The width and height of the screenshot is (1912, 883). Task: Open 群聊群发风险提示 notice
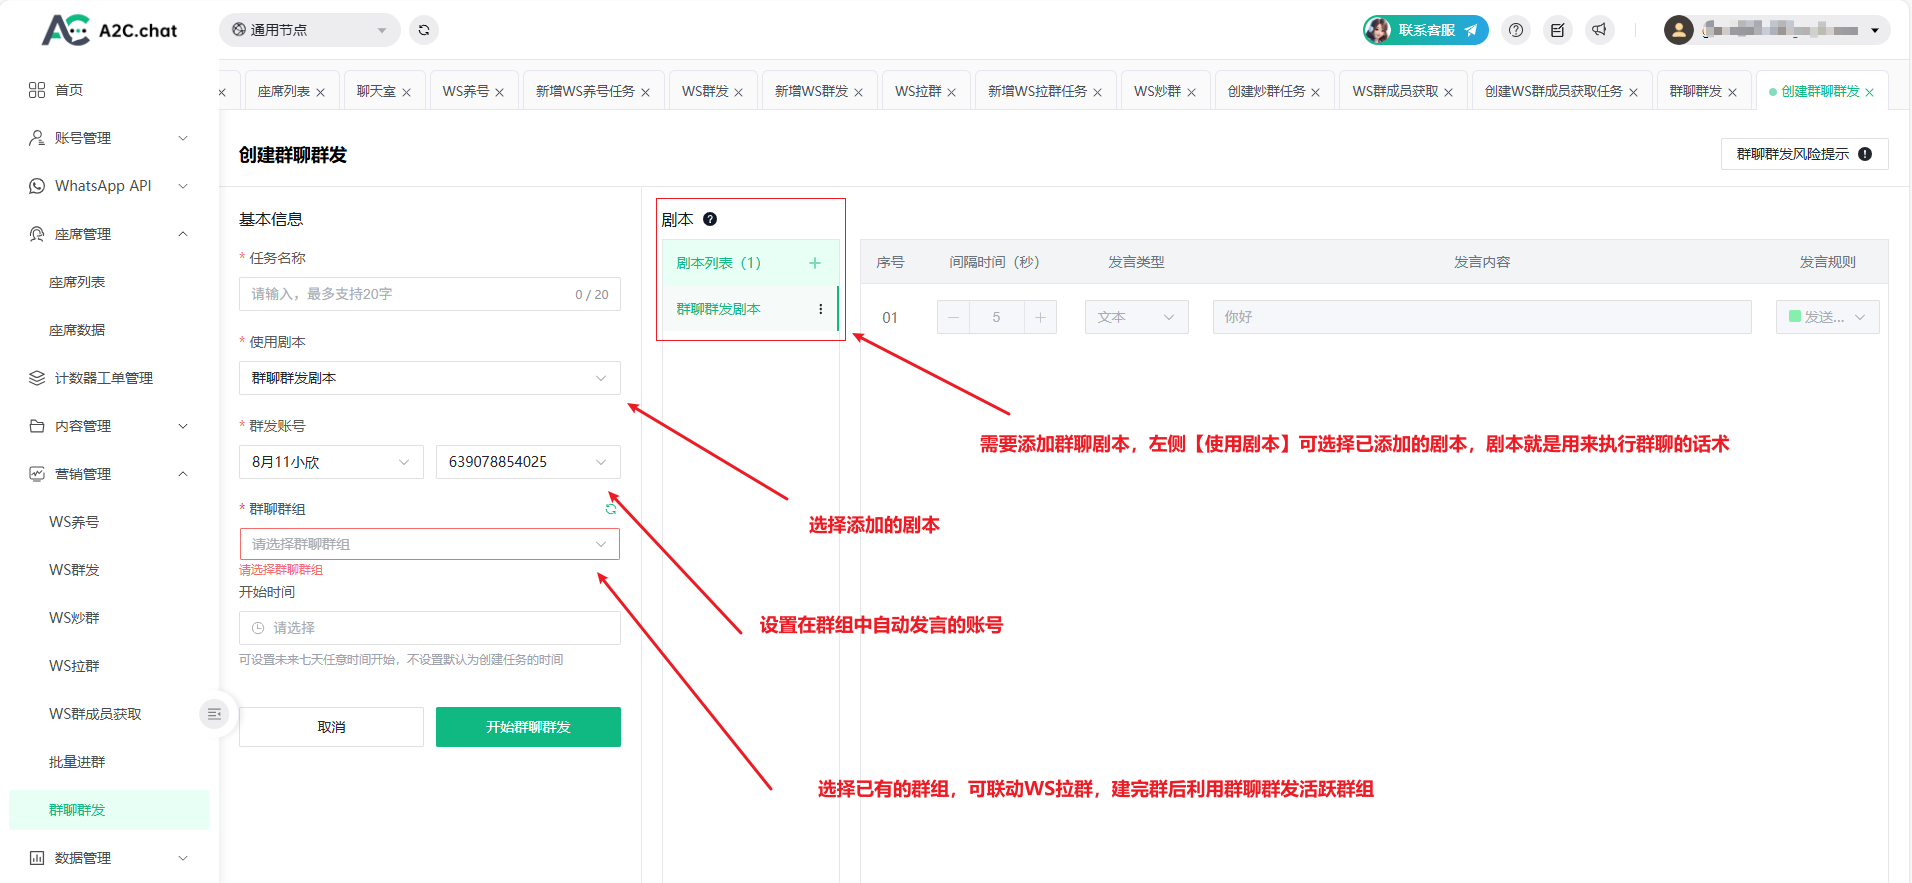[x=1803, y=154]
